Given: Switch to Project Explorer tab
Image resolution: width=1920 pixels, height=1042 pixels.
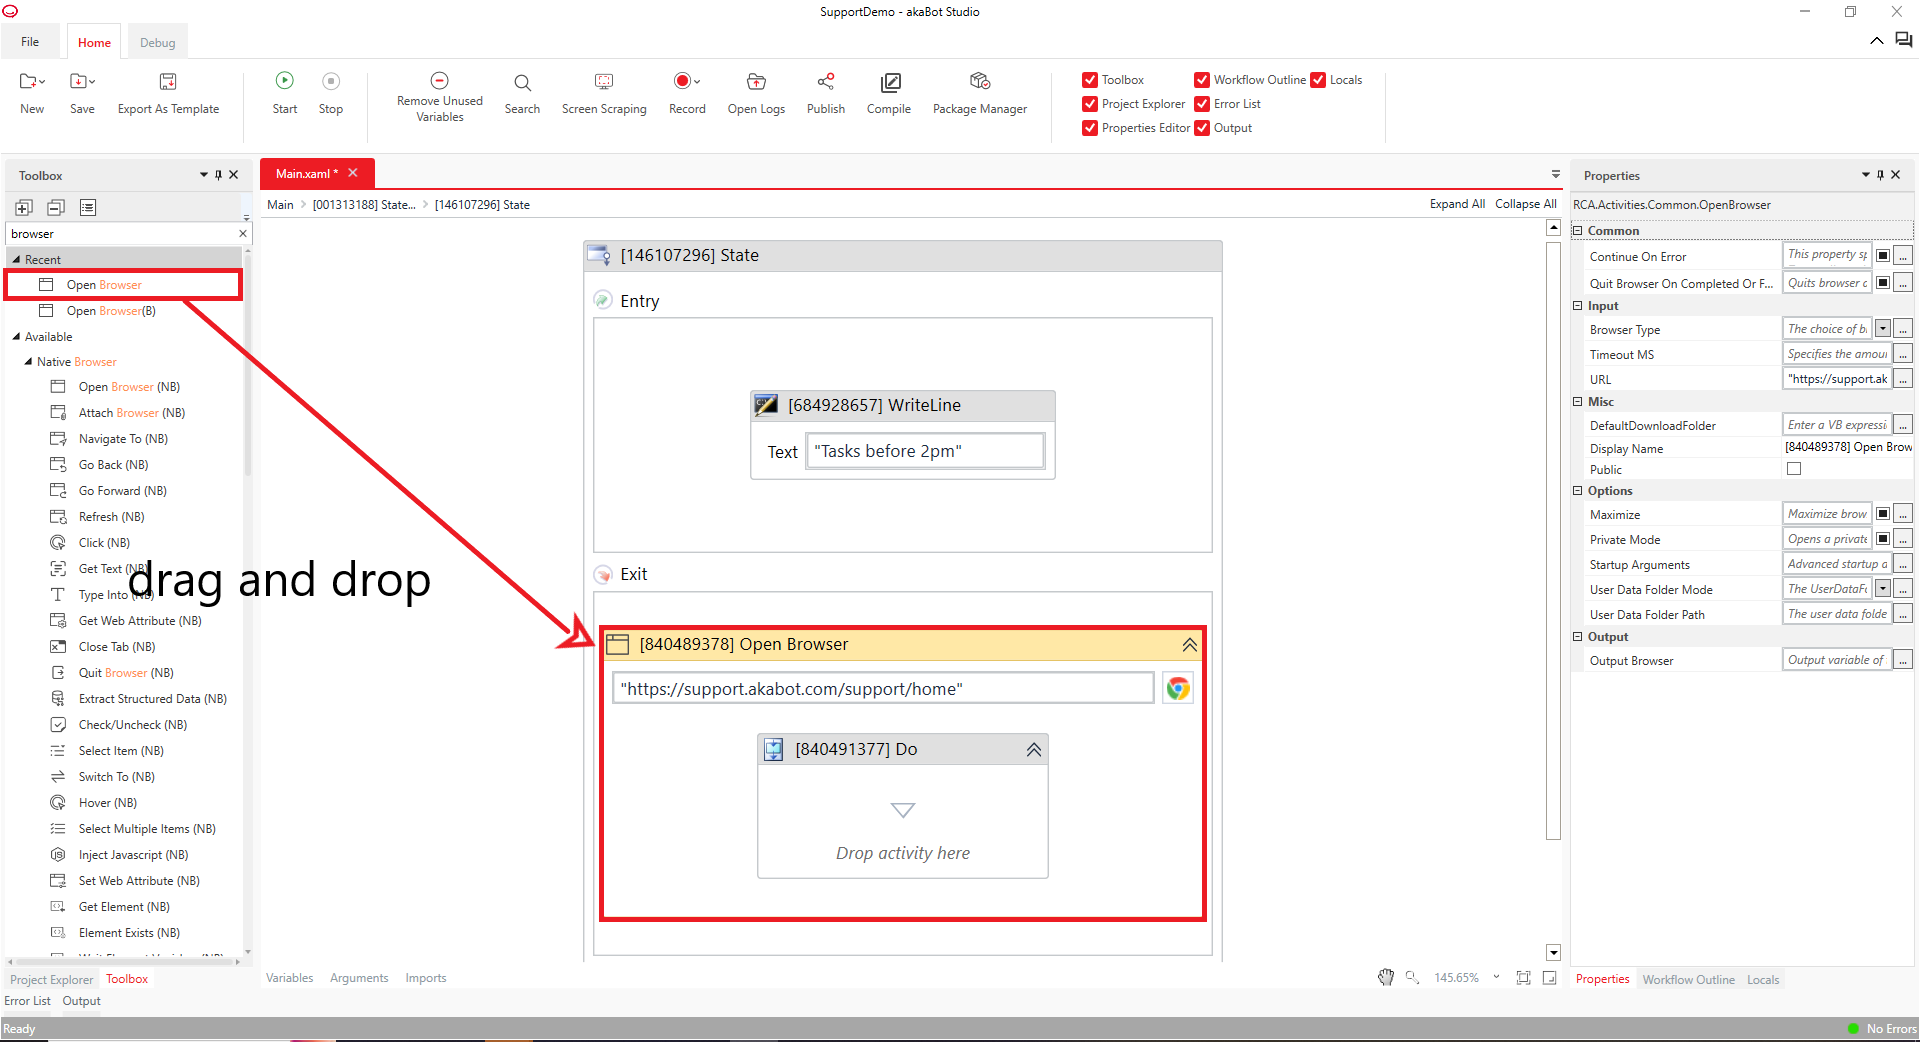Looking at the screenshot, I should 51,980.
